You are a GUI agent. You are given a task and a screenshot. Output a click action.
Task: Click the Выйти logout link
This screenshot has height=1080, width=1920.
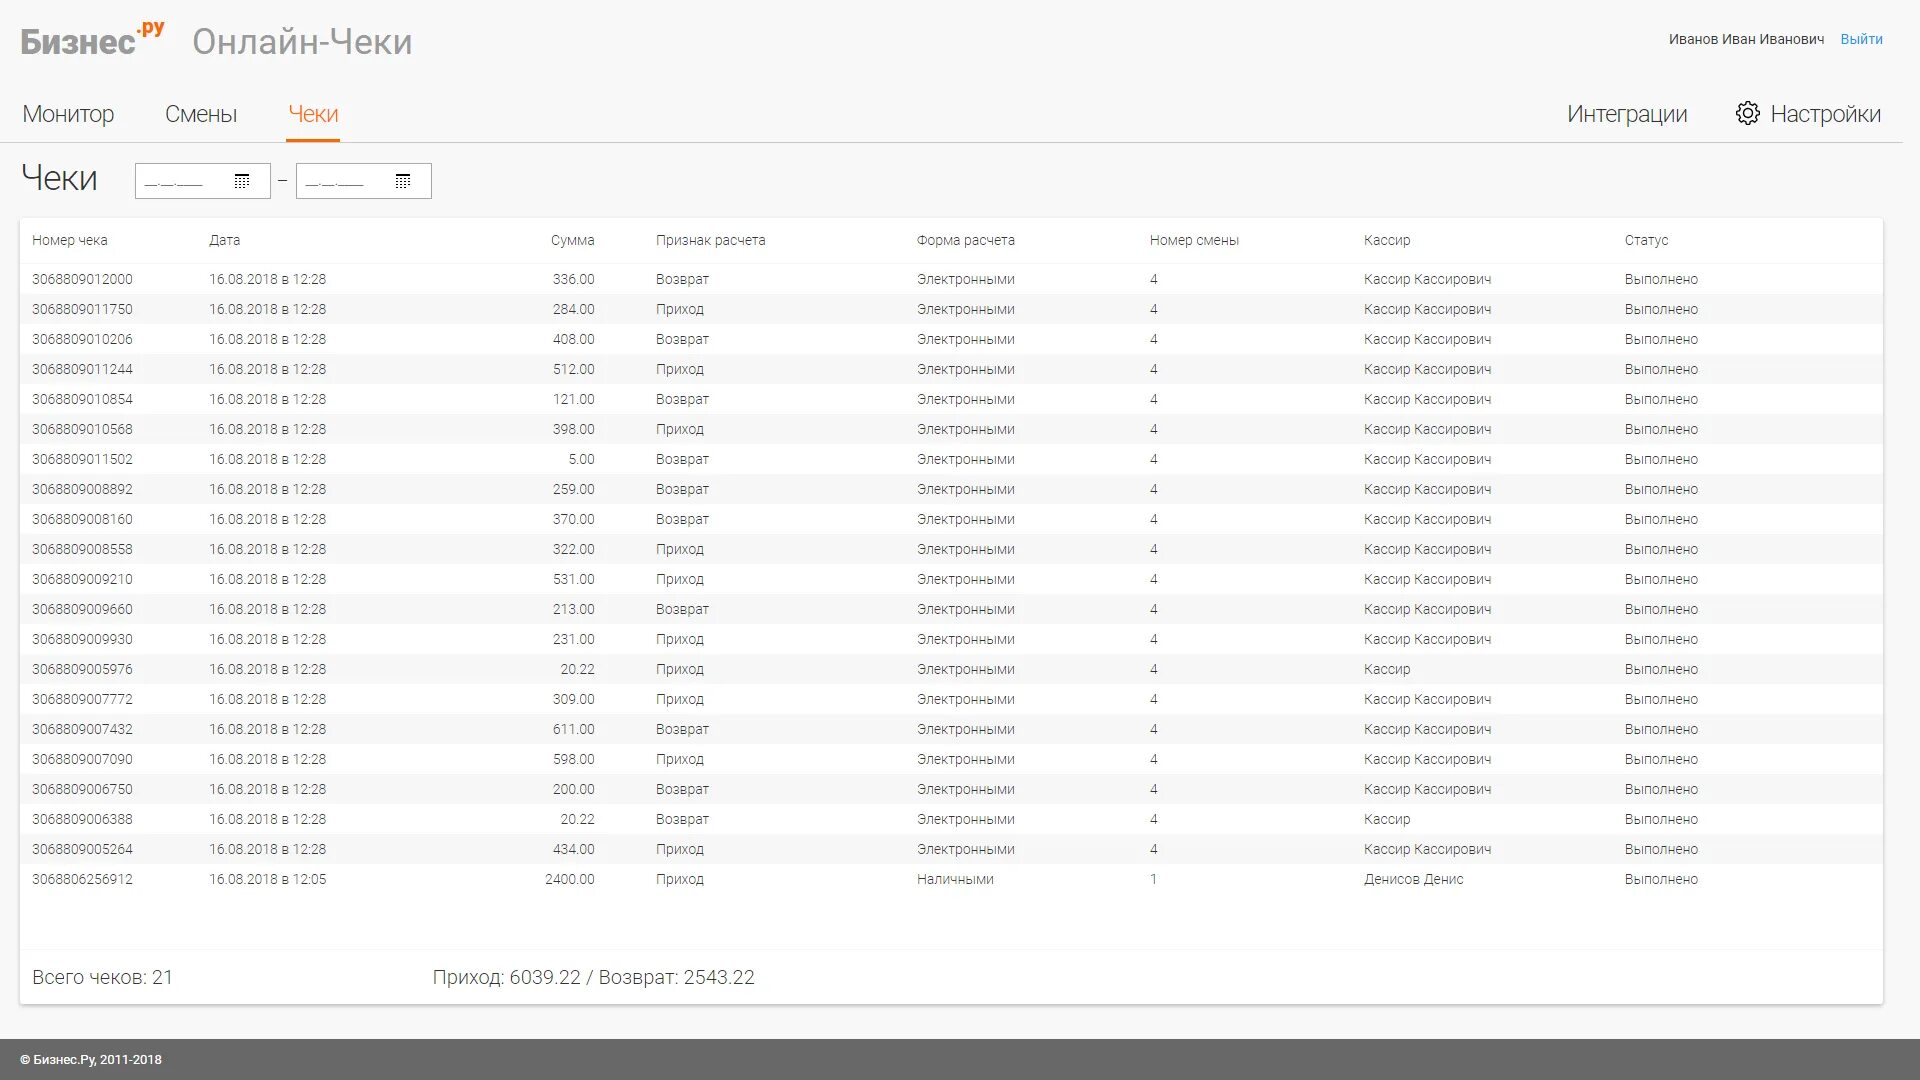tap(1861, 39)
